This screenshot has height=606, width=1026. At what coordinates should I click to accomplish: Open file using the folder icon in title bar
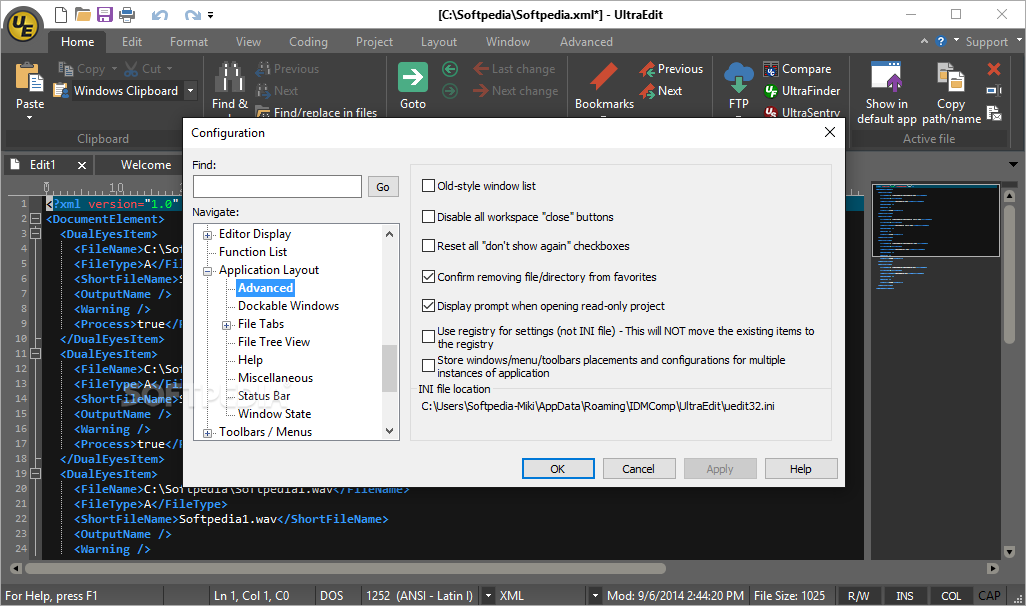pos(82,14)
